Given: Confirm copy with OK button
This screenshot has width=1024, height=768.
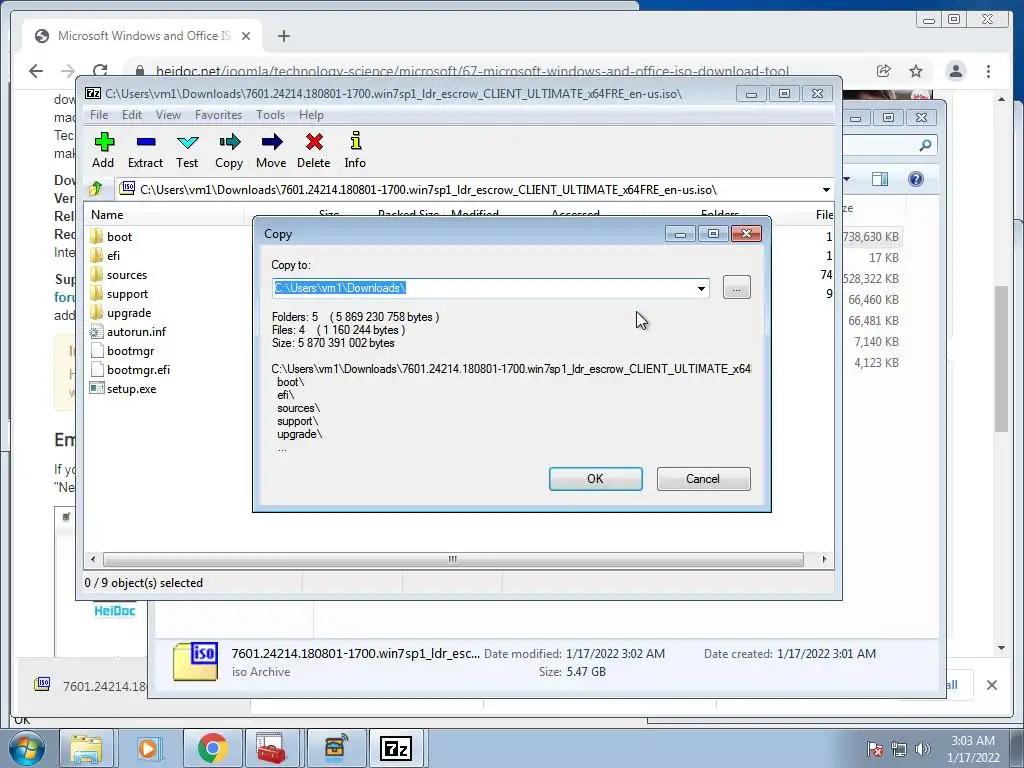Looking at the screenshot, I should tap(596, 479).
